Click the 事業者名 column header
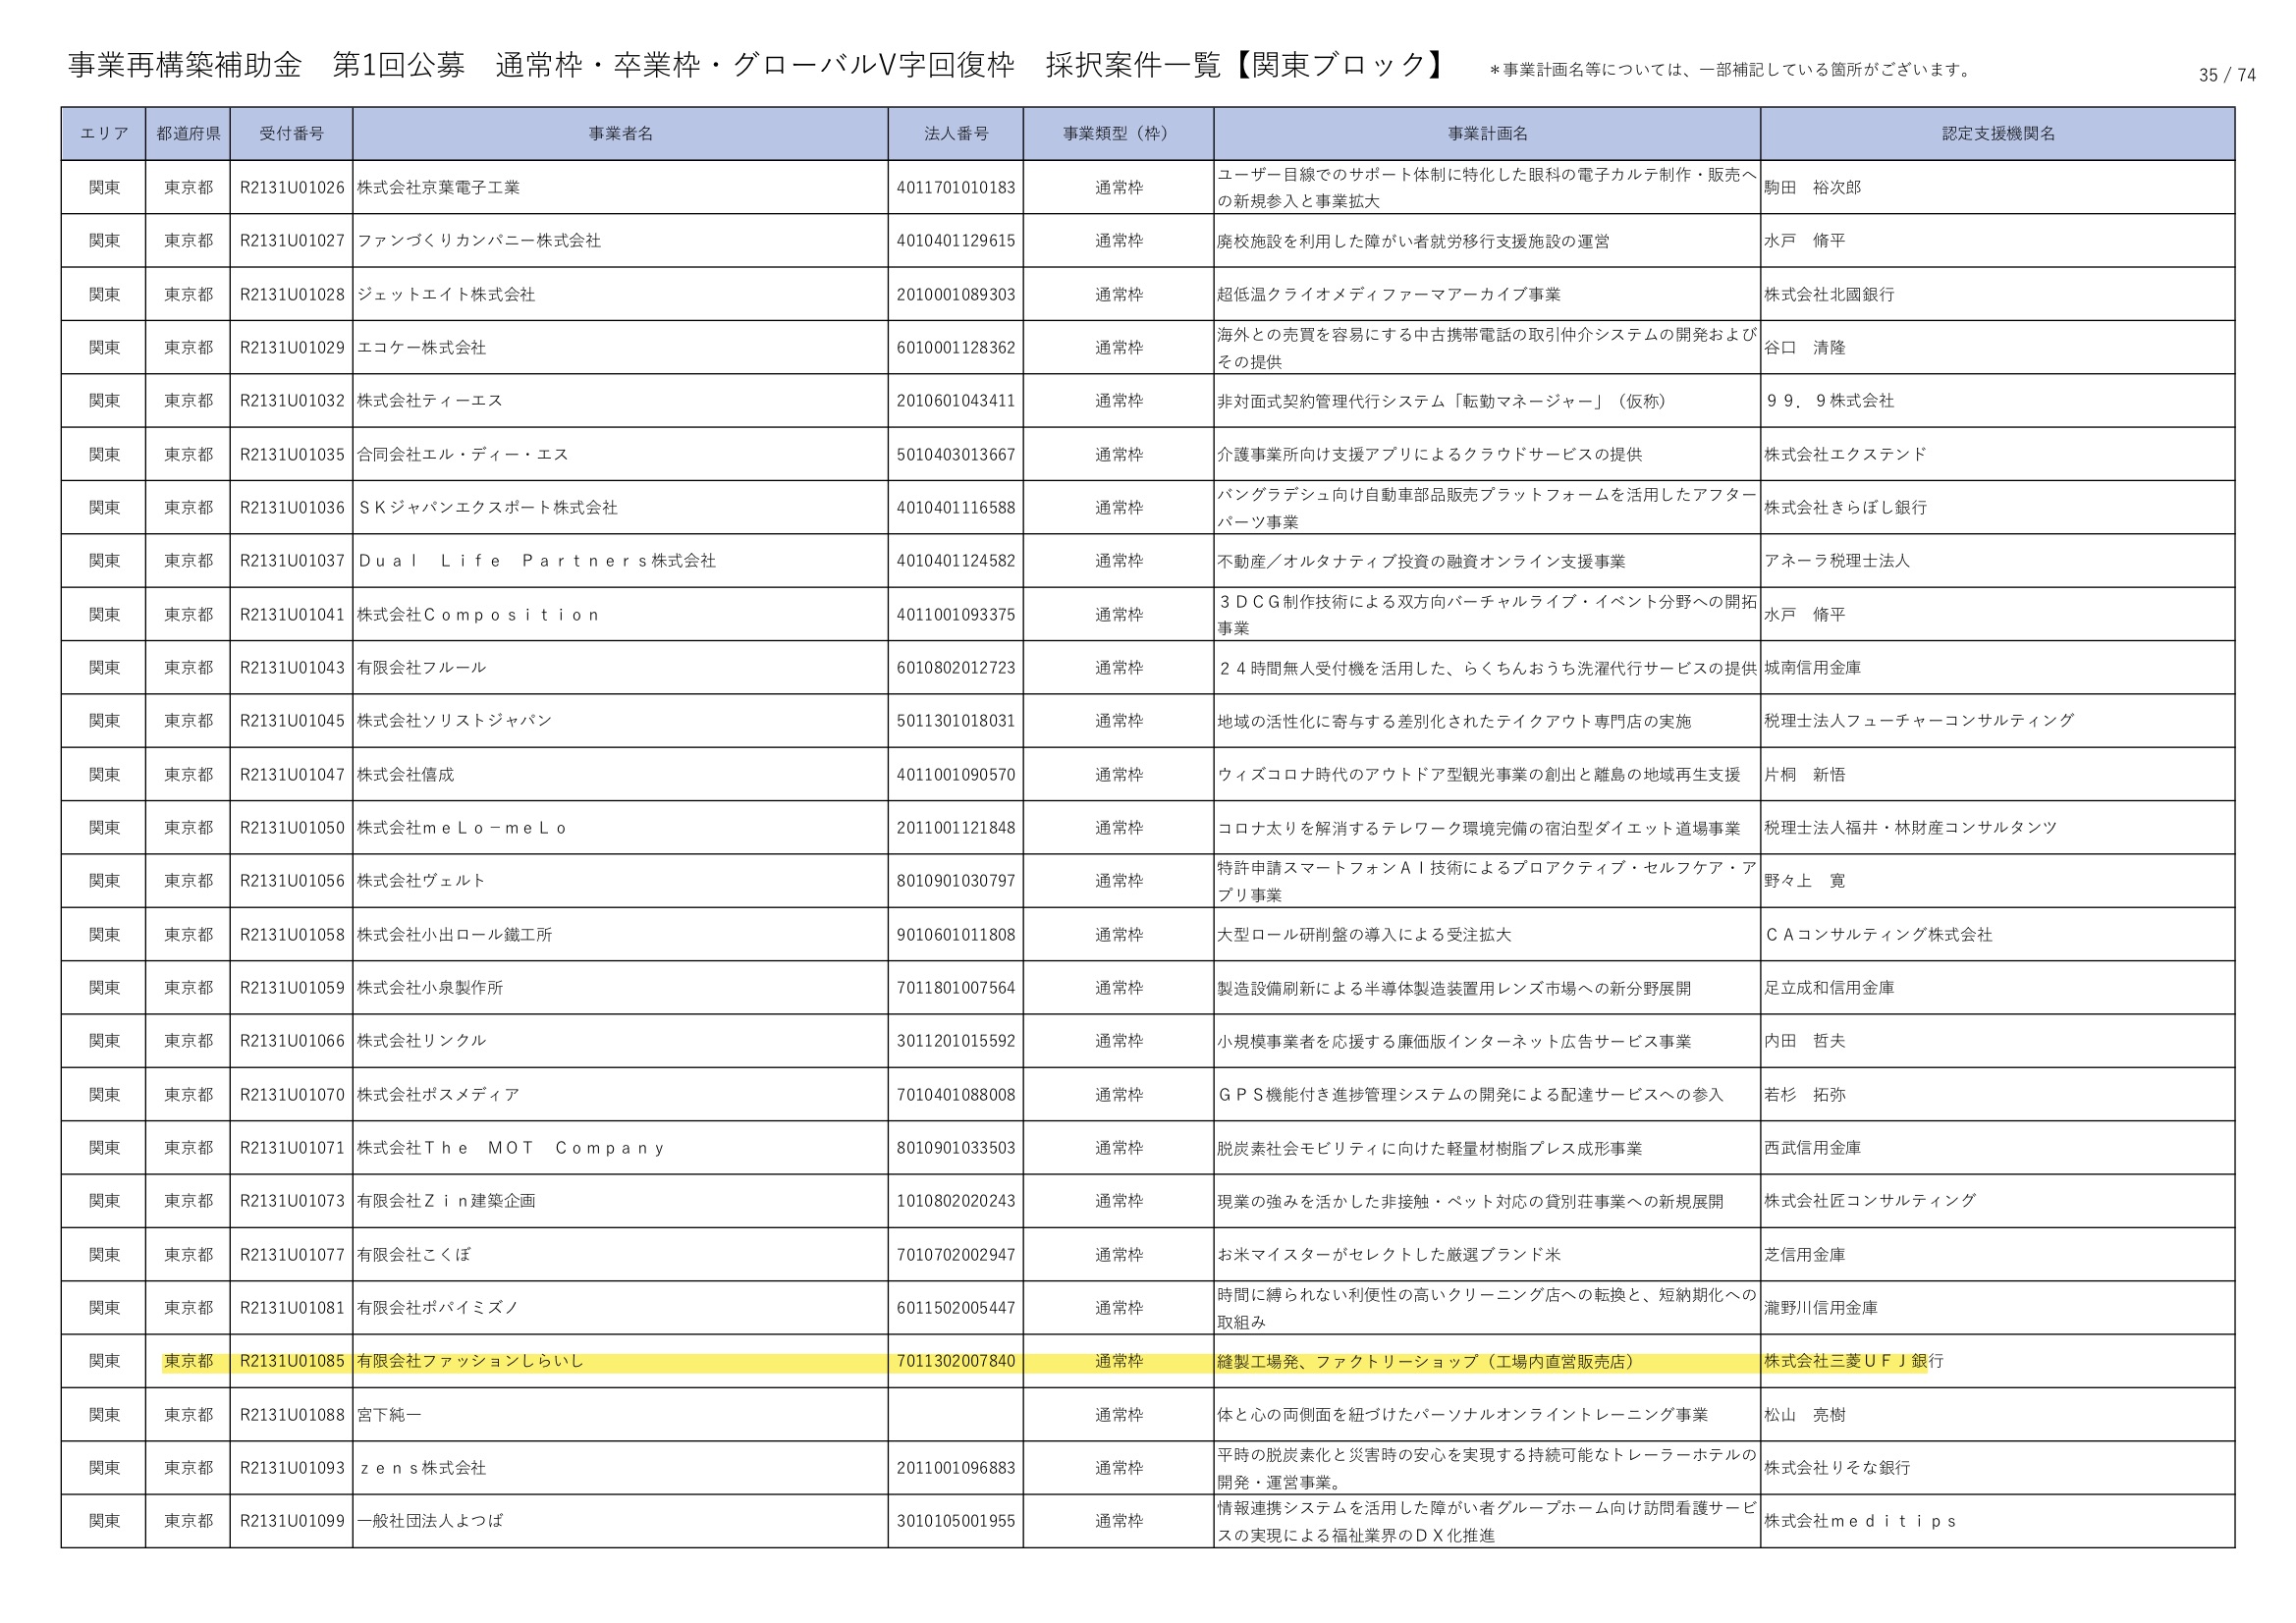2296x1623 pixels. tap(620, 134)
